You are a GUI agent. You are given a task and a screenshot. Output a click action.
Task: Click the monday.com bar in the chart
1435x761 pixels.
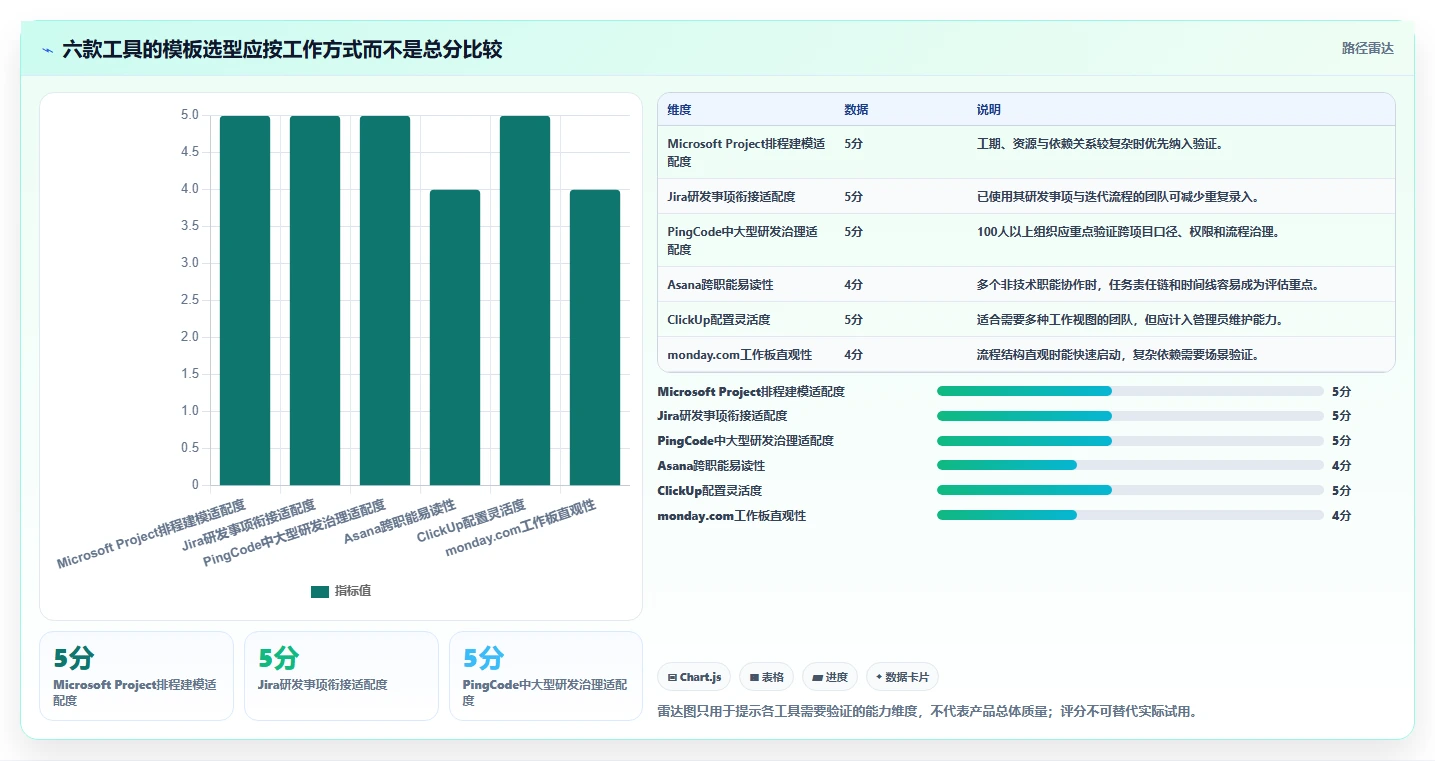[x=595, y=337]
